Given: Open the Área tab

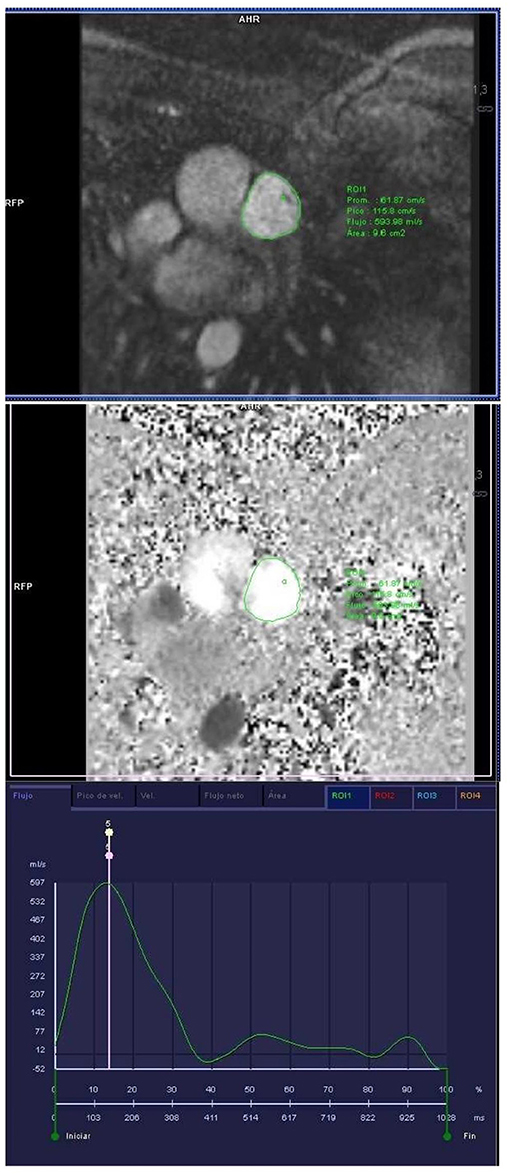Looking at the screenshot, I should click(x=293, y=797).
